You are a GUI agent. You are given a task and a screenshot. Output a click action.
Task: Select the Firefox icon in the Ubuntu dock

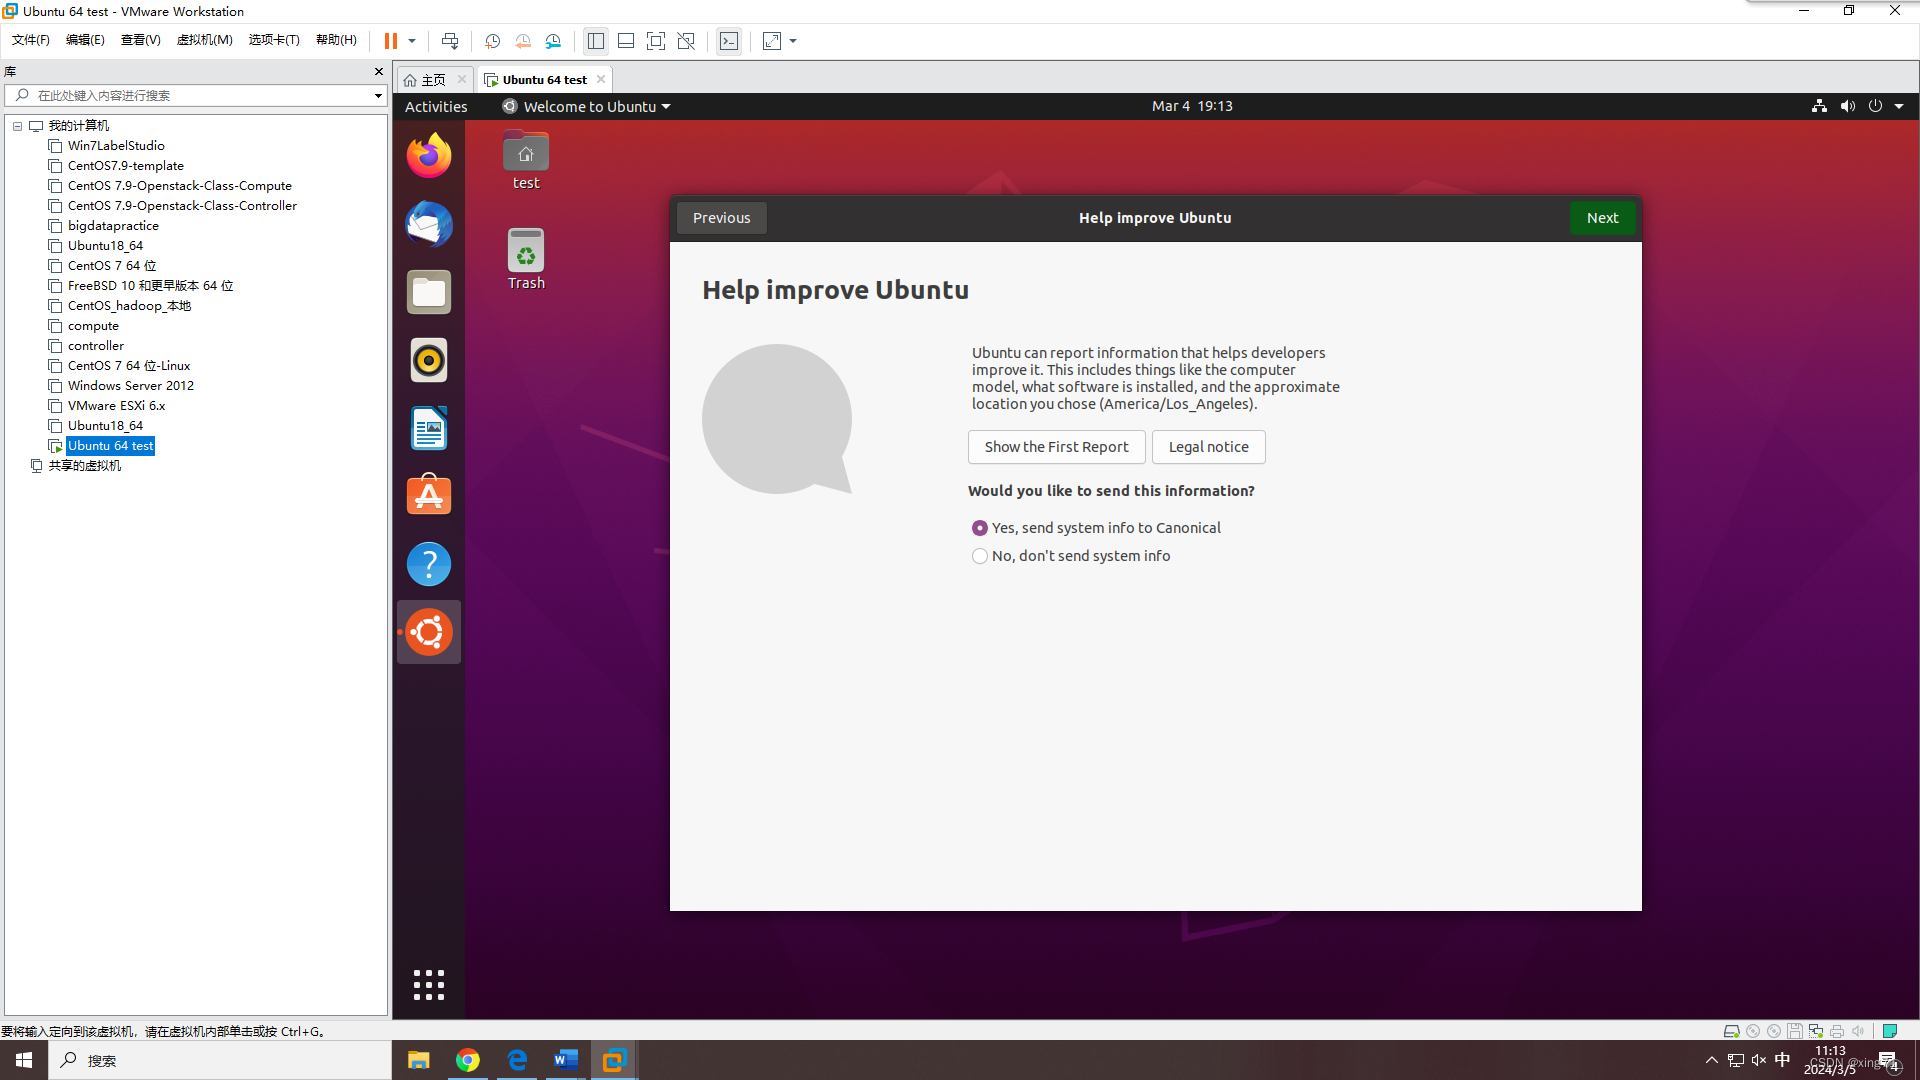tap(428, 155)
